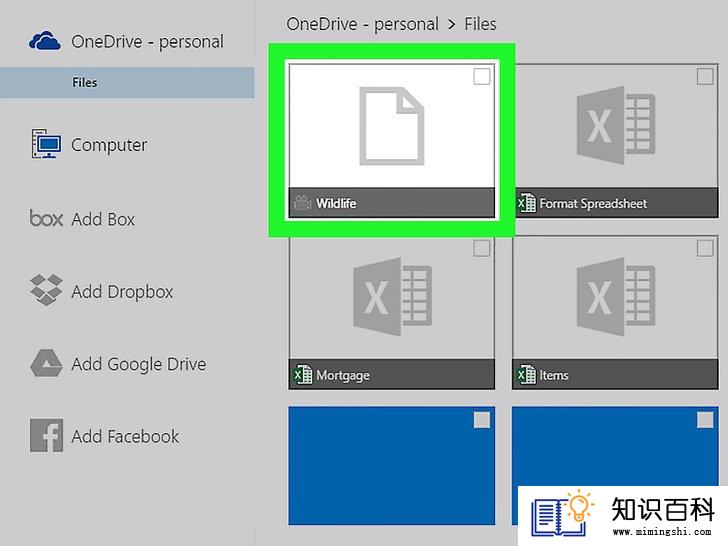Click Excel icon beside Mortgage label
The image size is (728, 546).
[x=303, y=375]
